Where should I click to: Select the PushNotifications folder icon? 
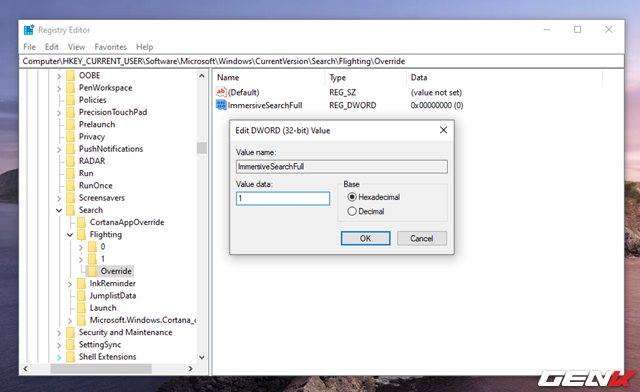(x=71, y=149)
